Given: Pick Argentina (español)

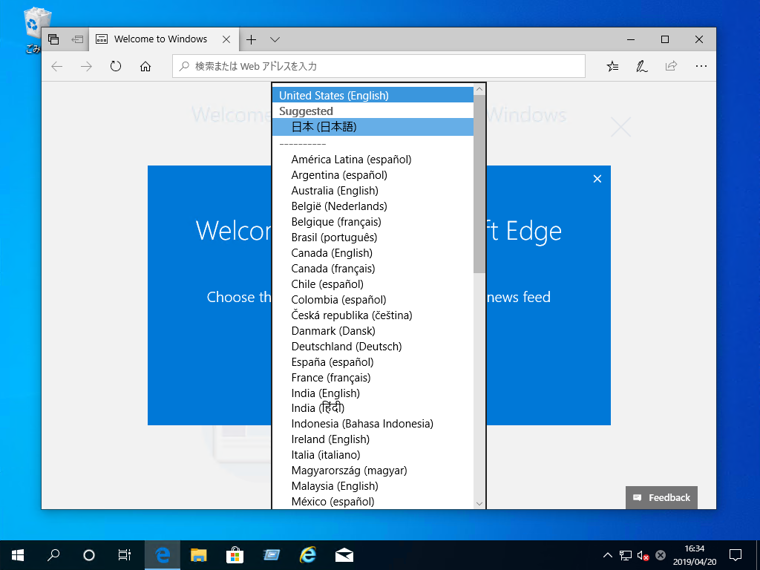Looking at the screenshot, I should [373, 175].
